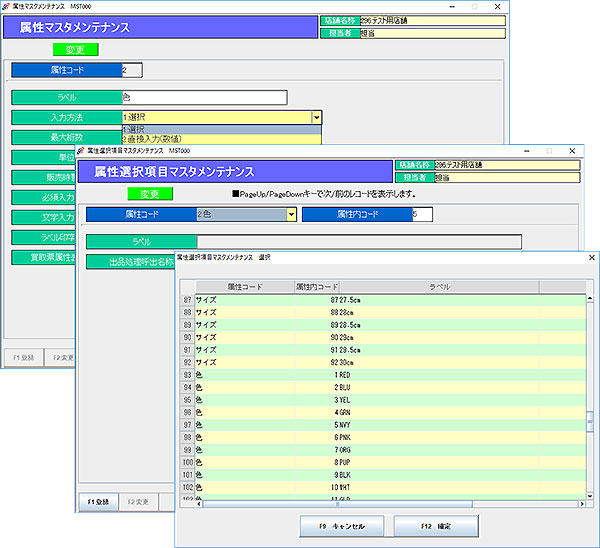This screenshot has width=600, height=548.
Task: Click the green 変更 button beside the PageUp/PageDown hint
Action: coord(150,193)
